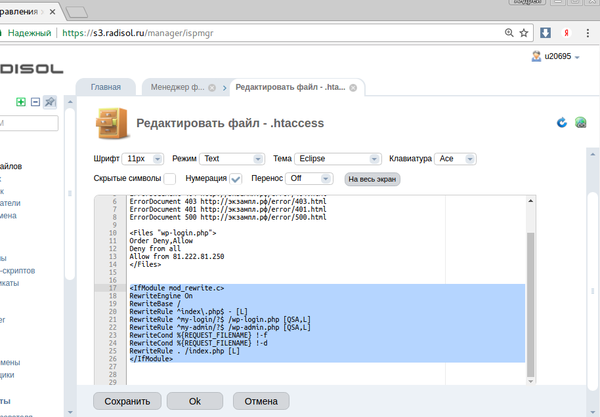Click ErrorDocument 500 line in the editor

coord(228,217)
